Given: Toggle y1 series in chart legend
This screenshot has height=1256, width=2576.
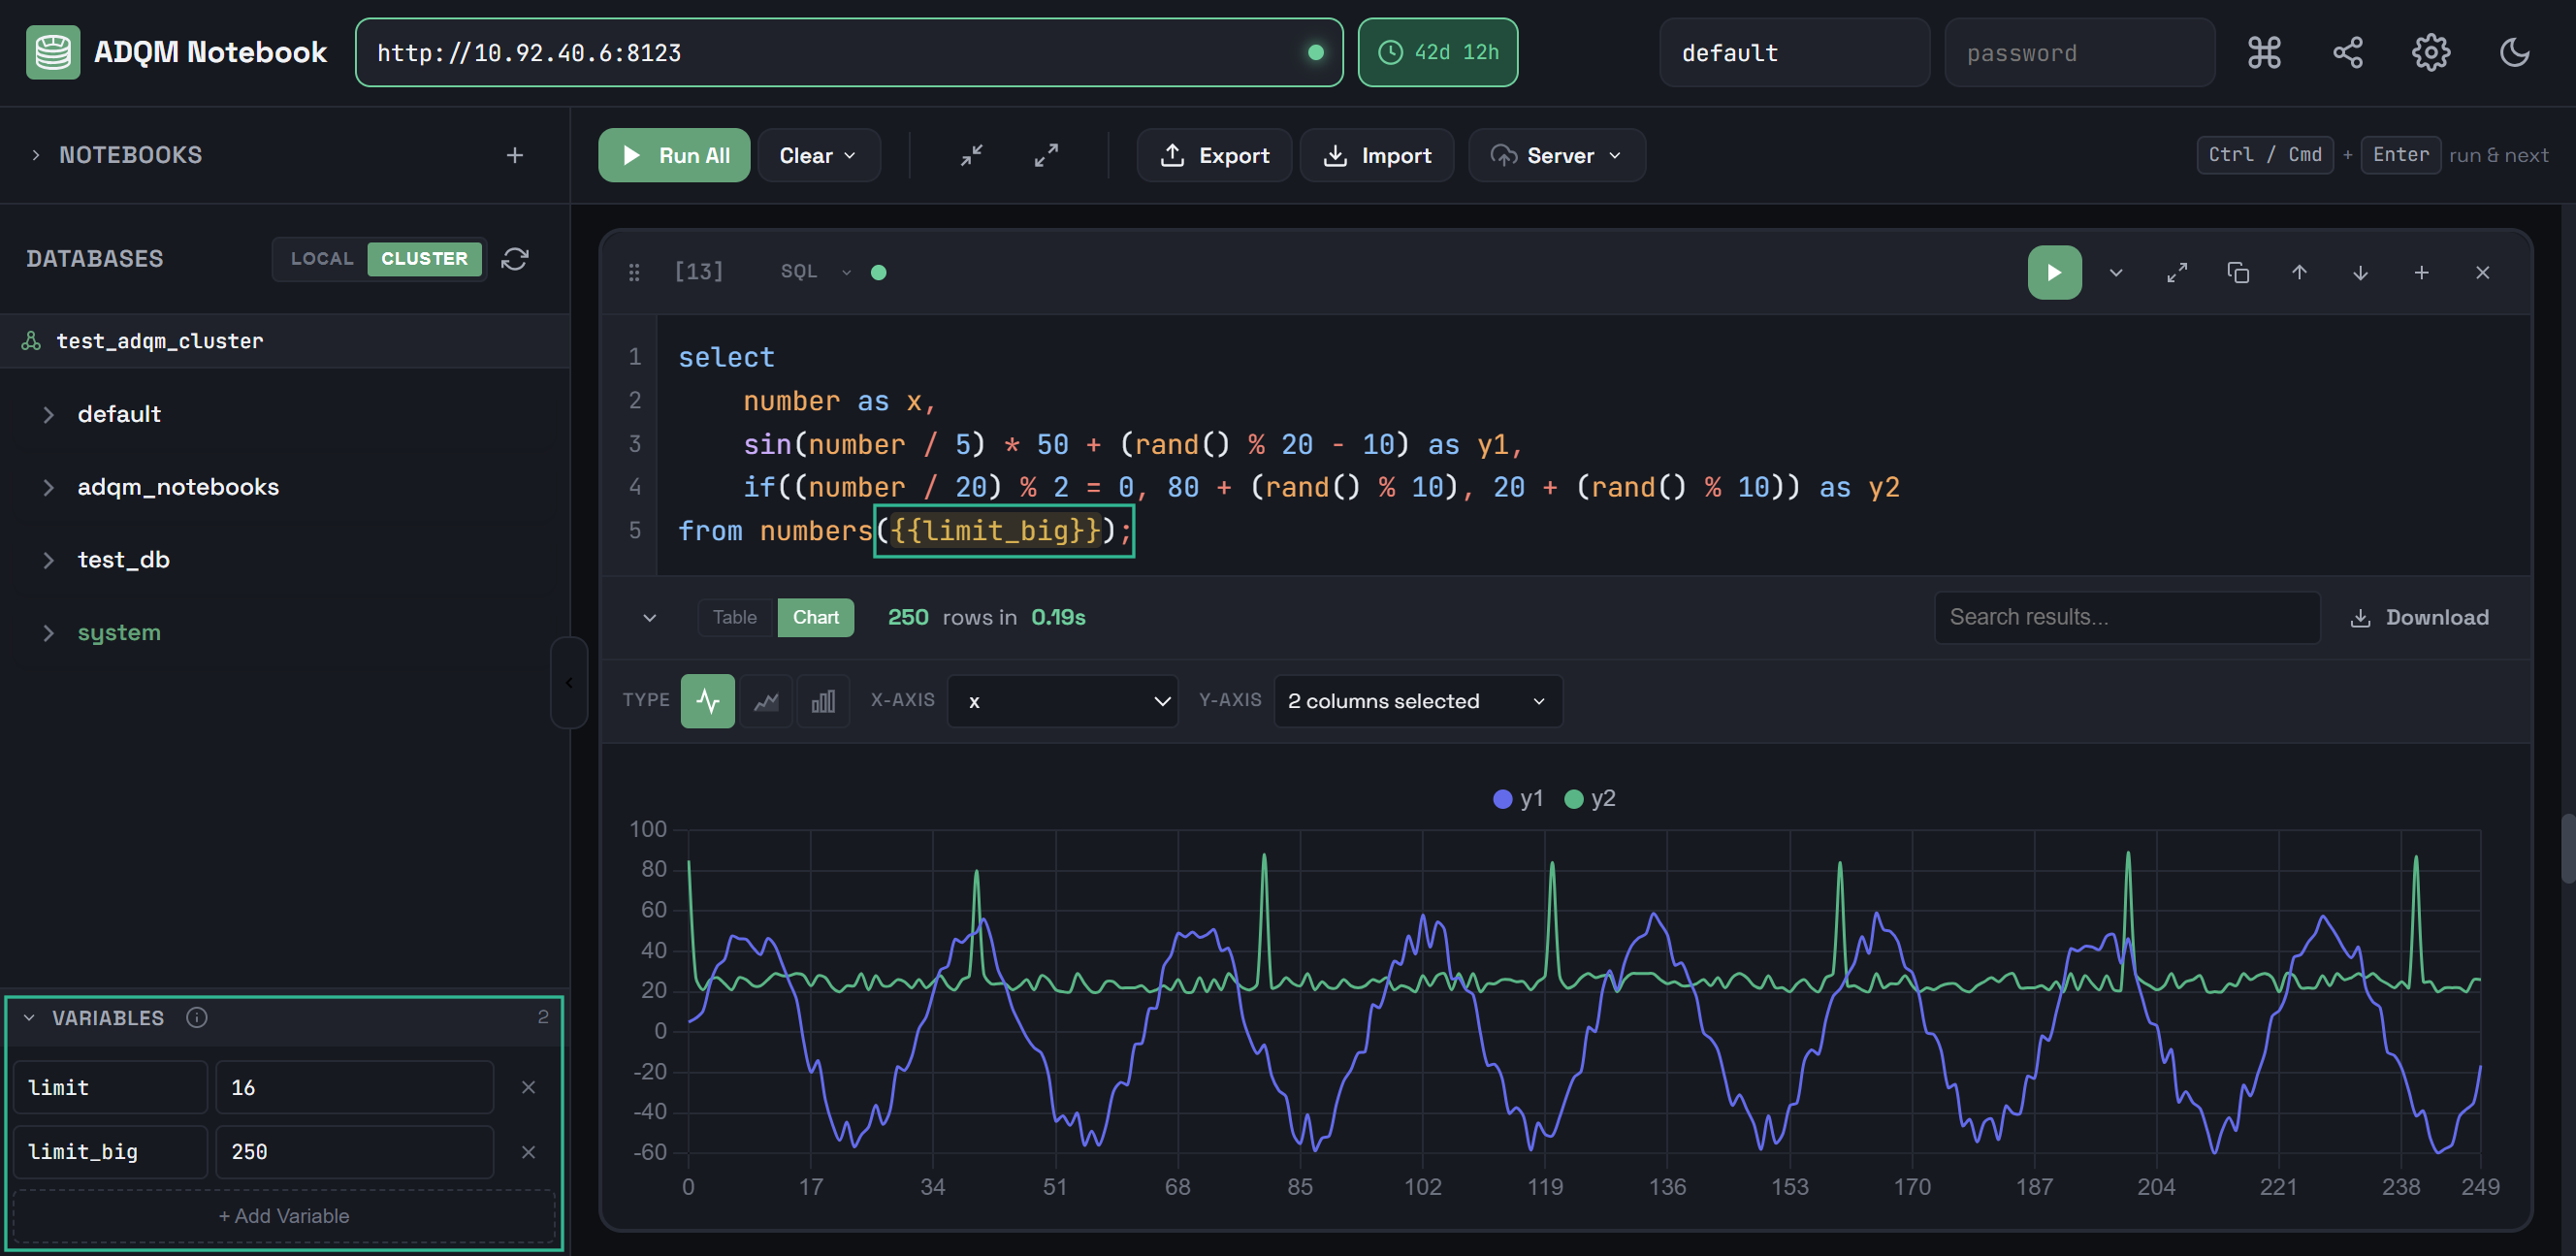Looking at the screenshot, I should tap(1518, 798).
